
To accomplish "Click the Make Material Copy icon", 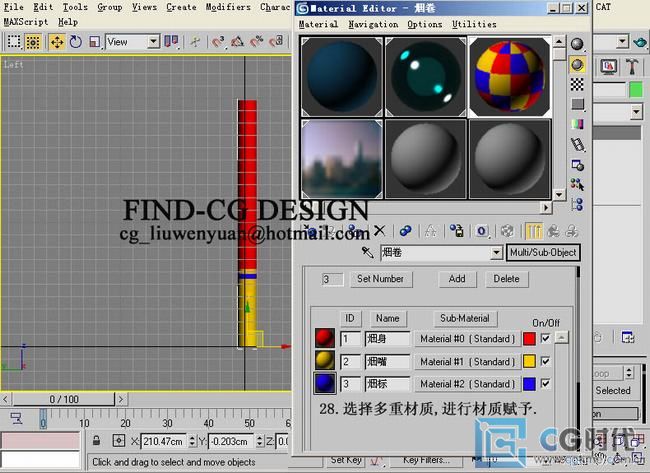I will point(405,230).
